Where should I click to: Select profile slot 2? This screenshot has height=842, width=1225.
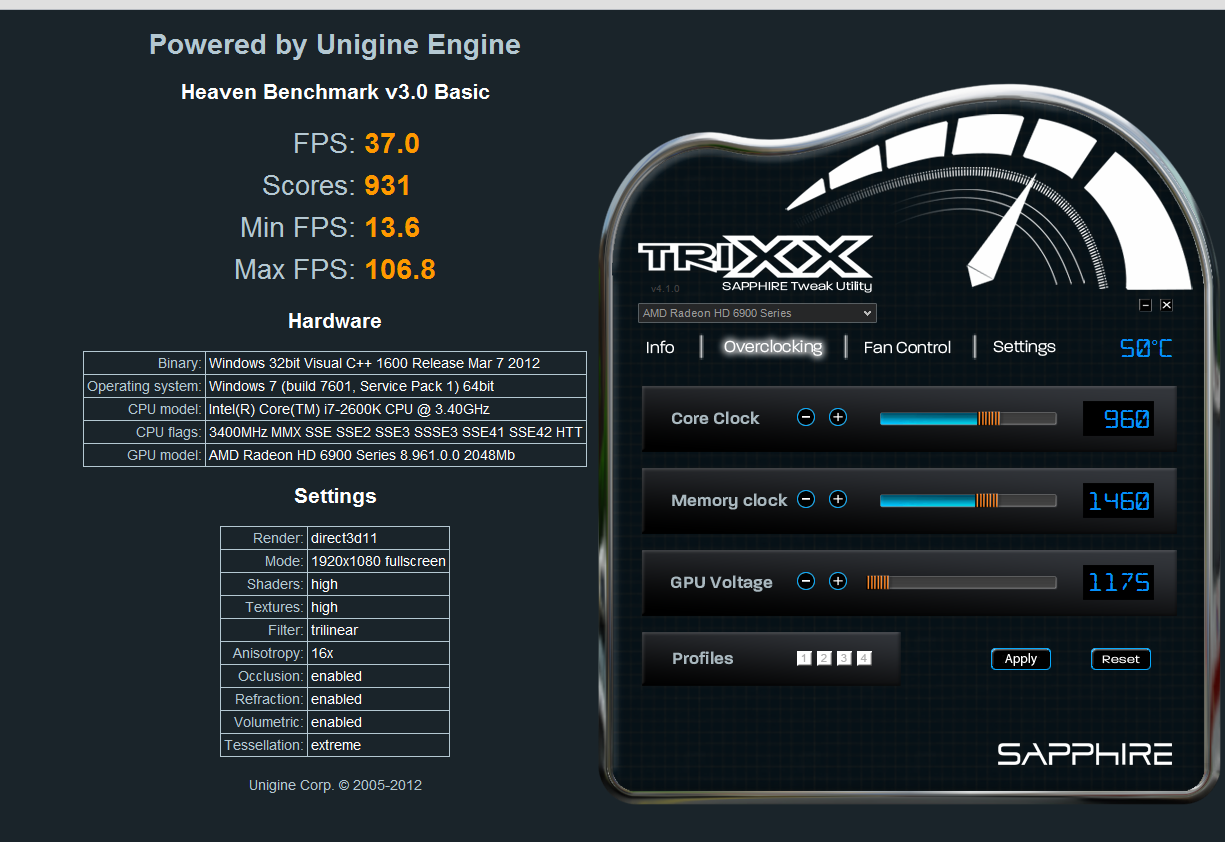824,658
